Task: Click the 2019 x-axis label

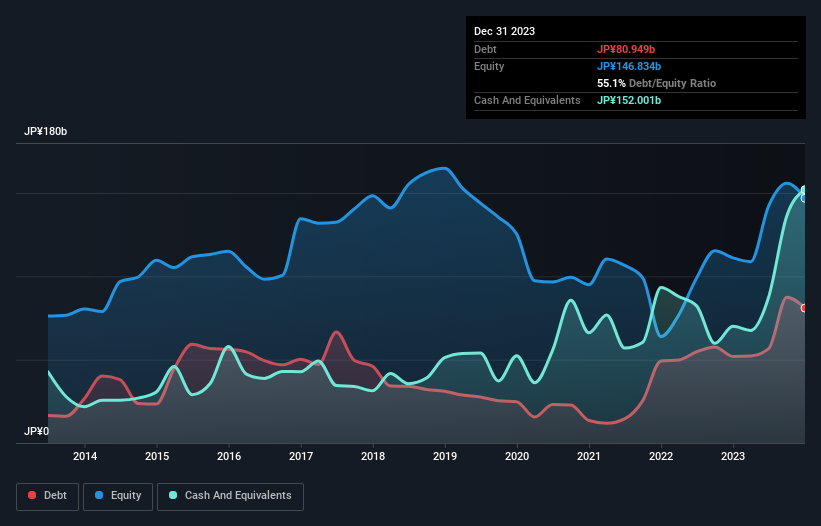Action: 445,456
